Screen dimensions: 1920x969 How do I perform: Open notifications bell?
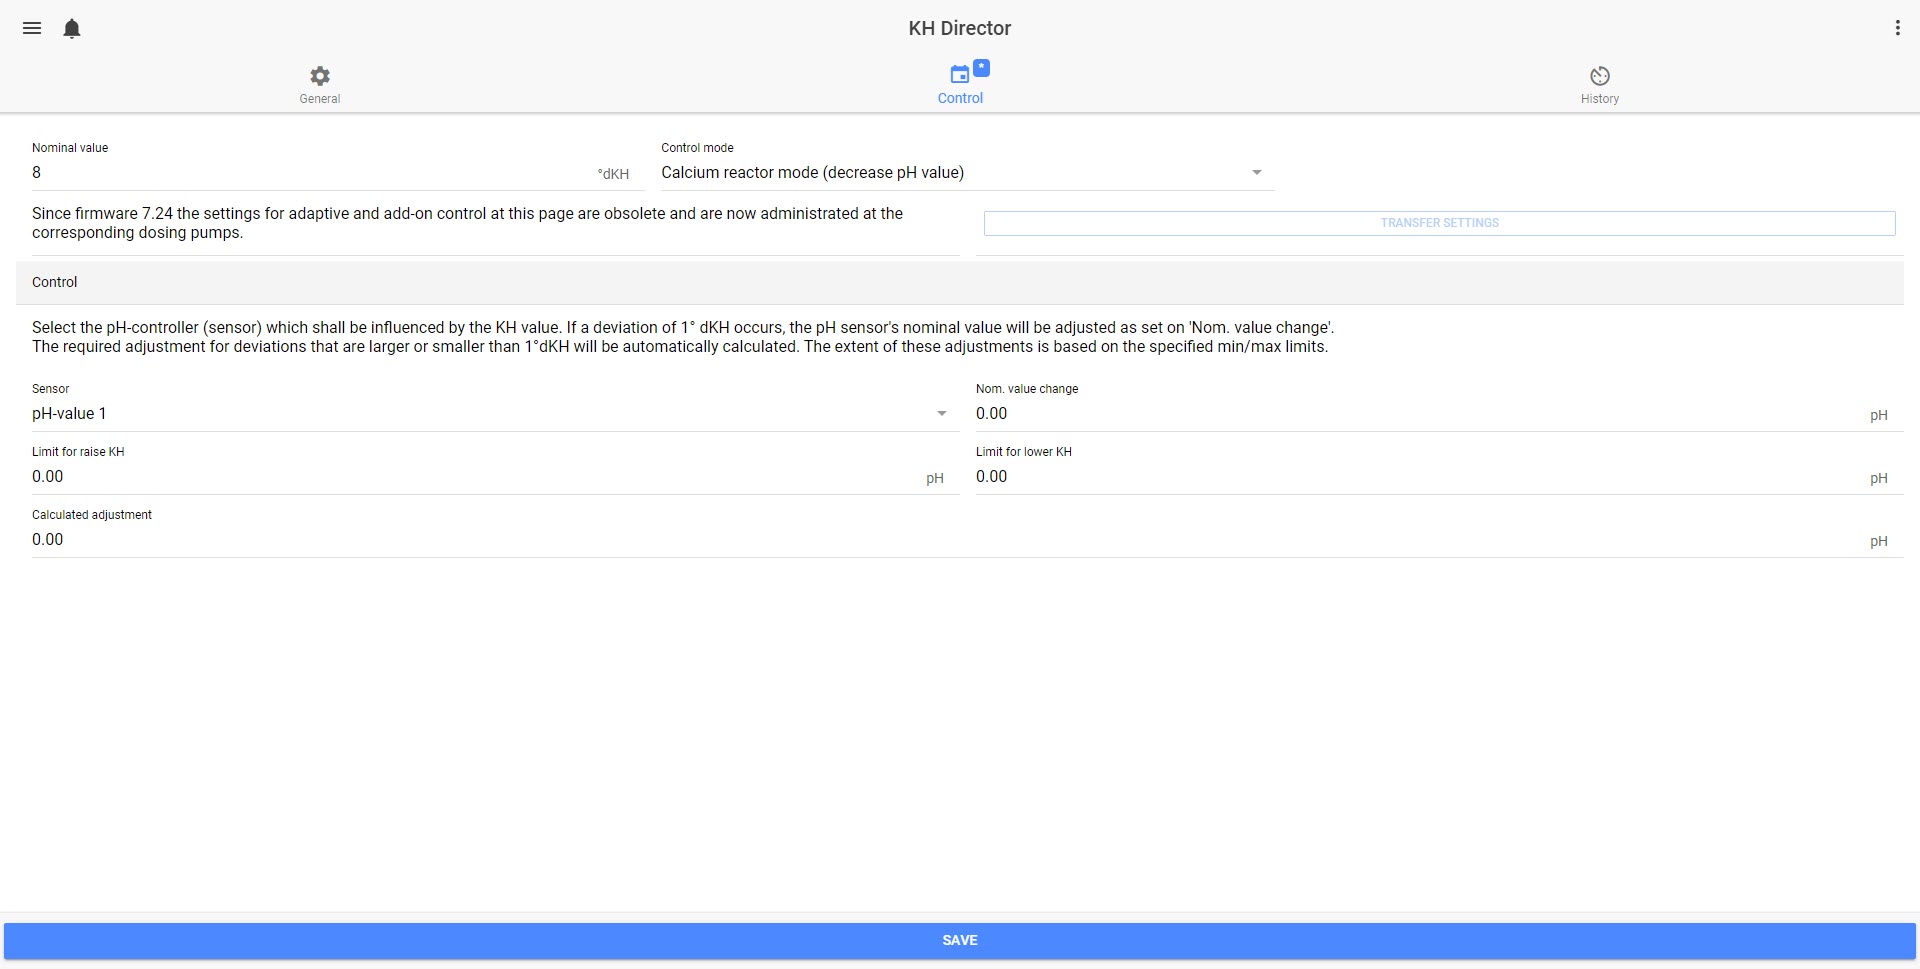[x=72, y=28]
